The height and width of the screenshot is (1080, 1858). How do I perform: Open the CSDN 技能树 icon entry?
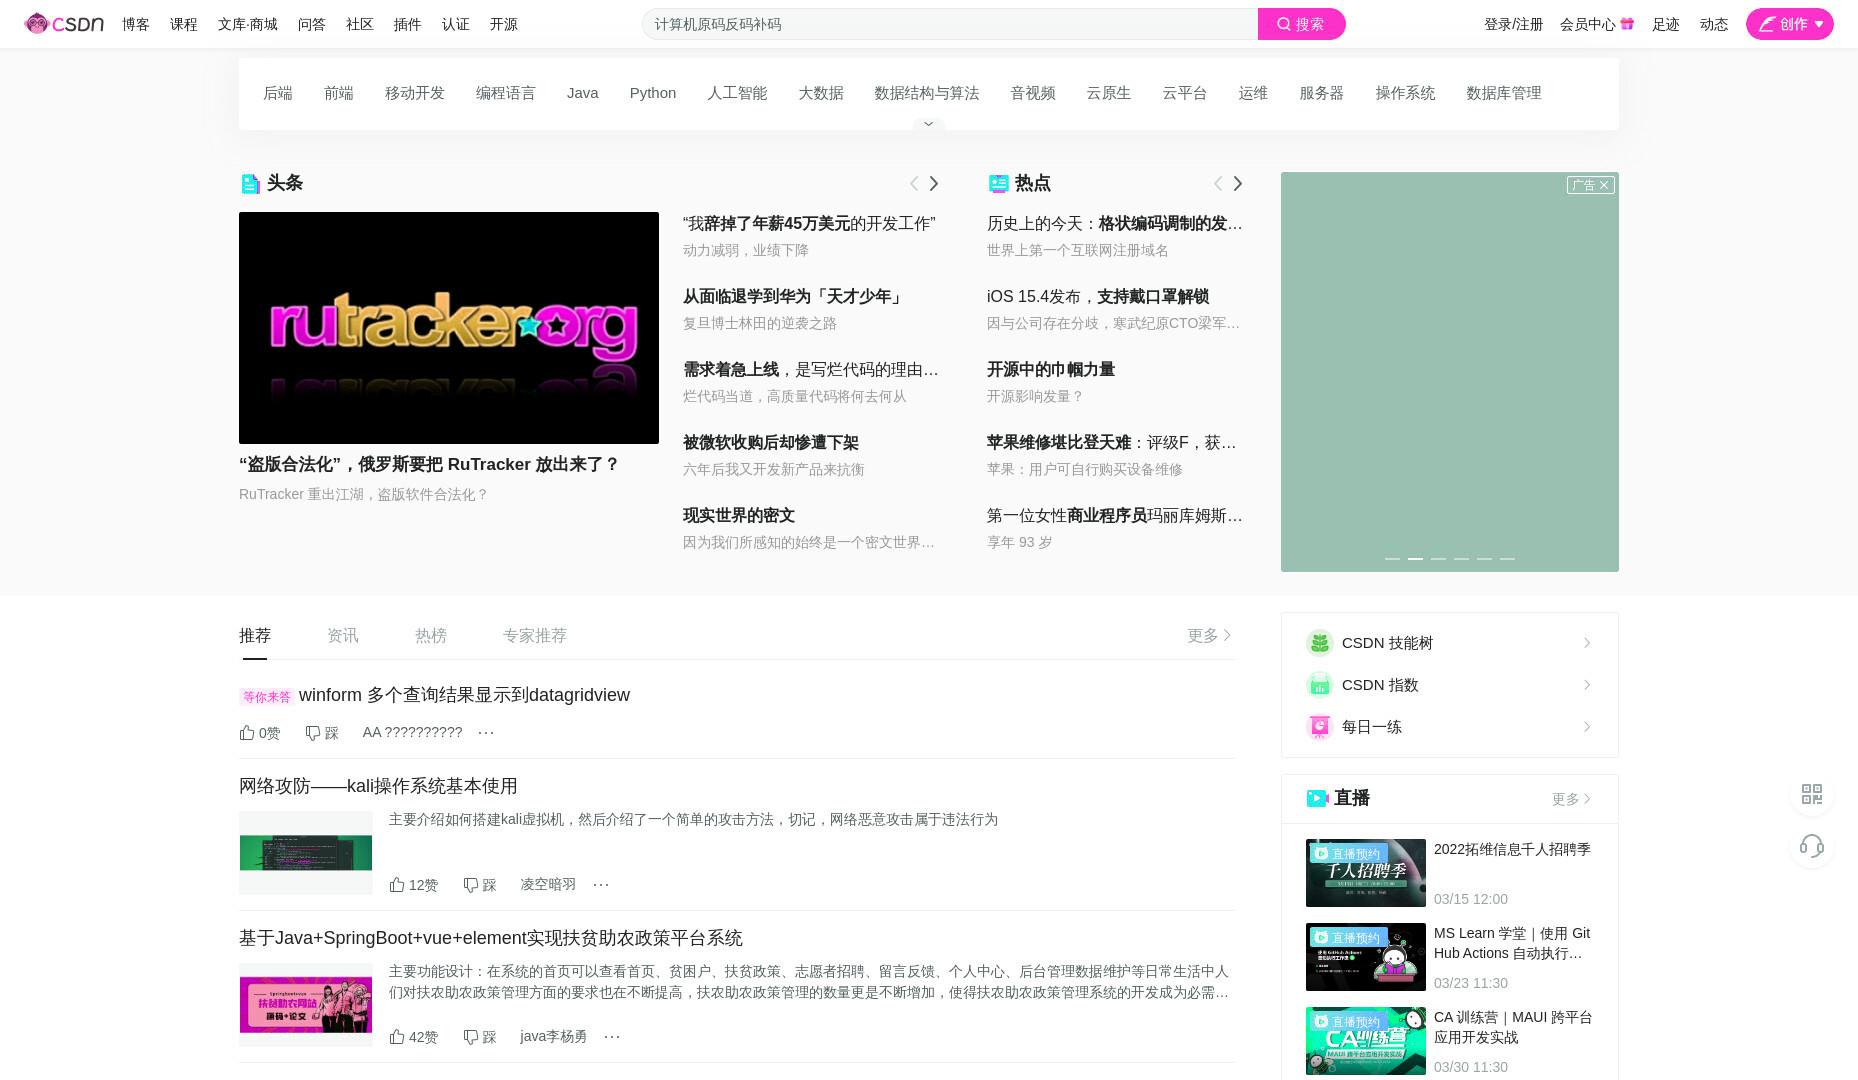tap(1320, 643)
